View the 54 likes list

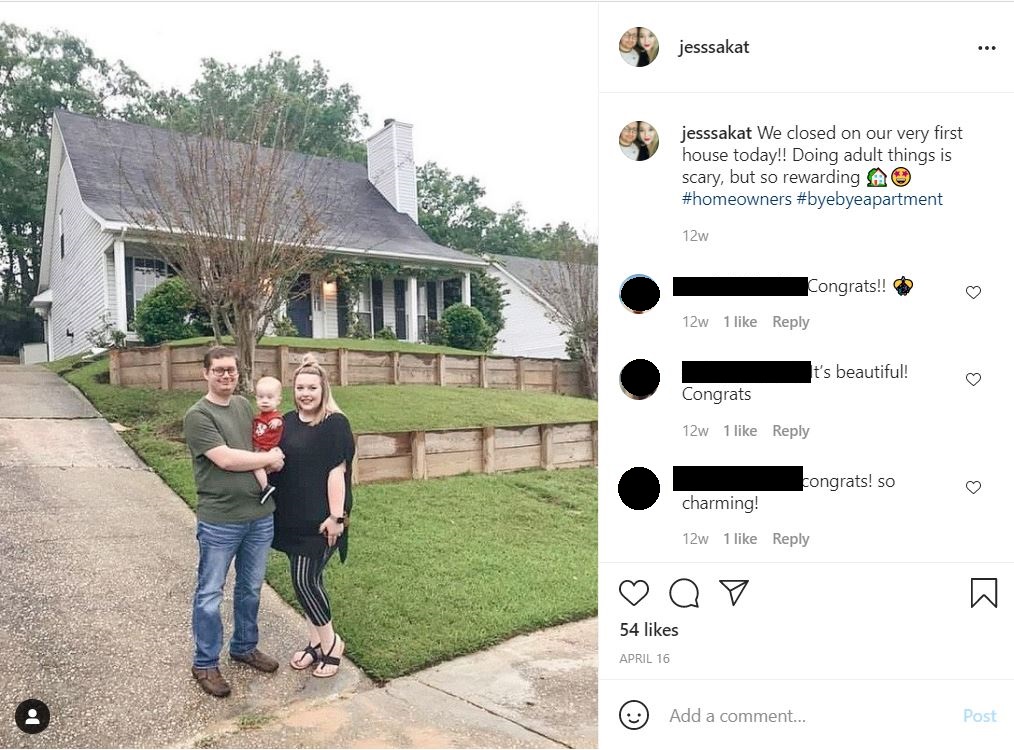pos(649,630)
